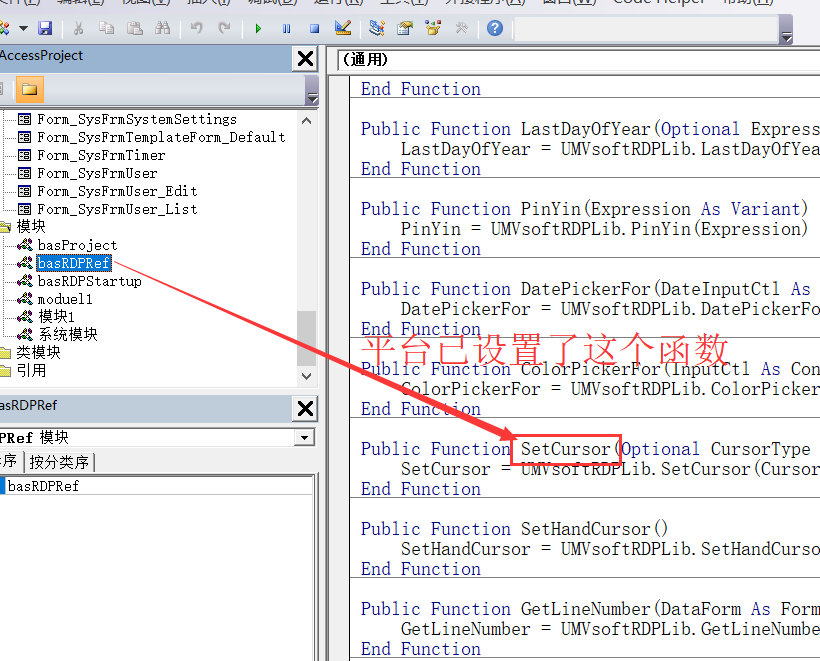This screenshot has height=661, width=820.
Task: Select the moduel1 module
Action: (x=65, y=299)
